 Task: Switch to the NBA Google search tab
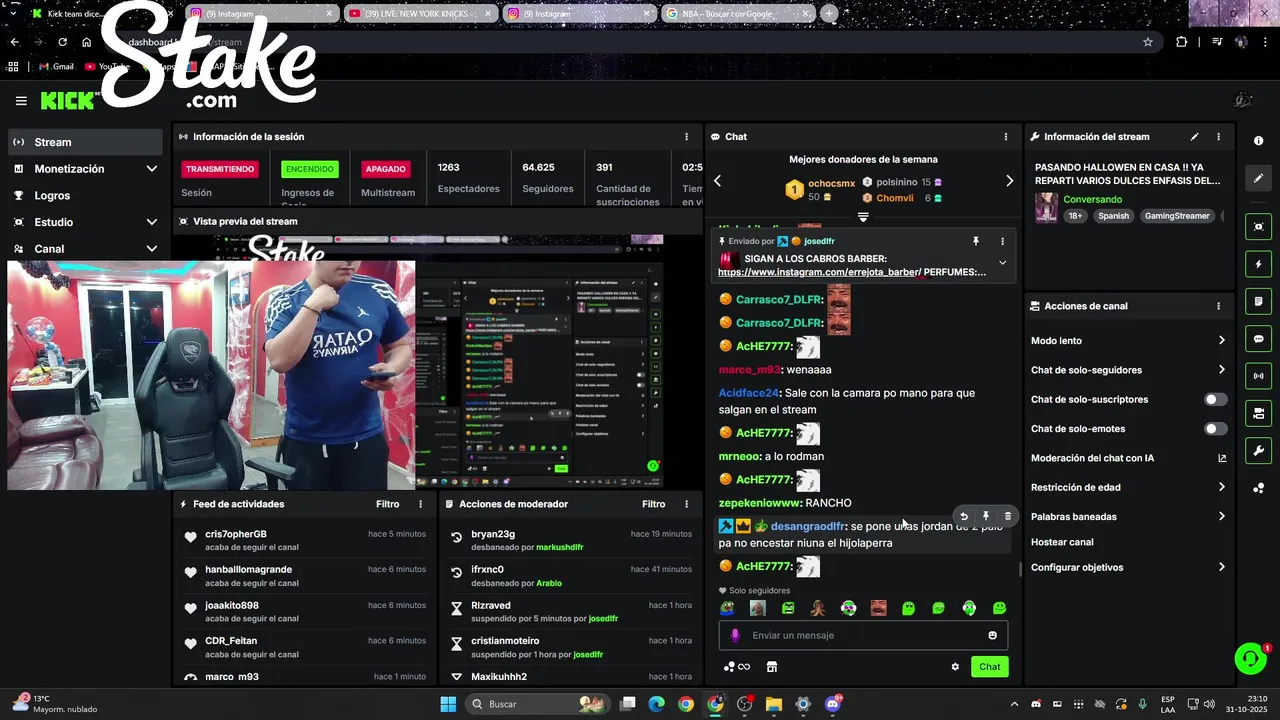click(x=736, y=14)
